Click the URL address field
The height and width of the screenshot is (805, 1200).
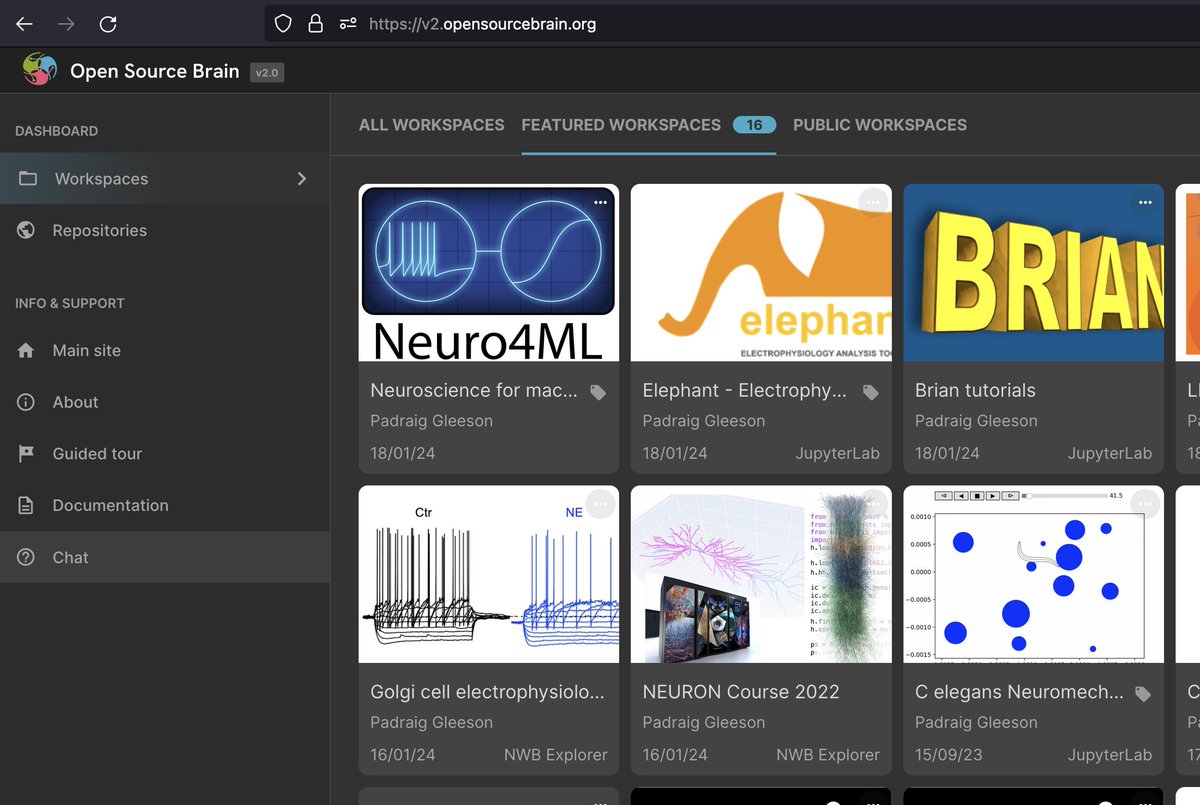732,24
